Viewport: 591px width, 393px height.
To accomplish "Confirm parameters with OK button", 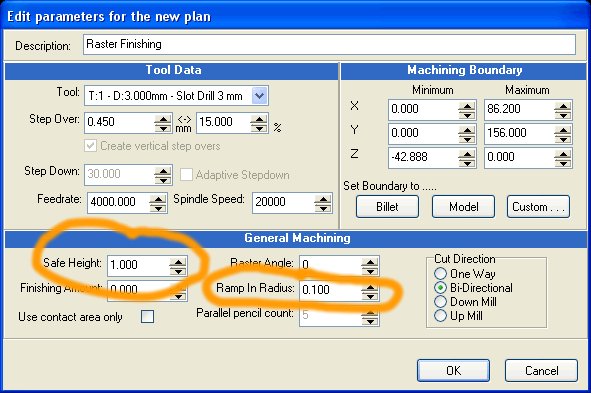I will coord(453,370).
